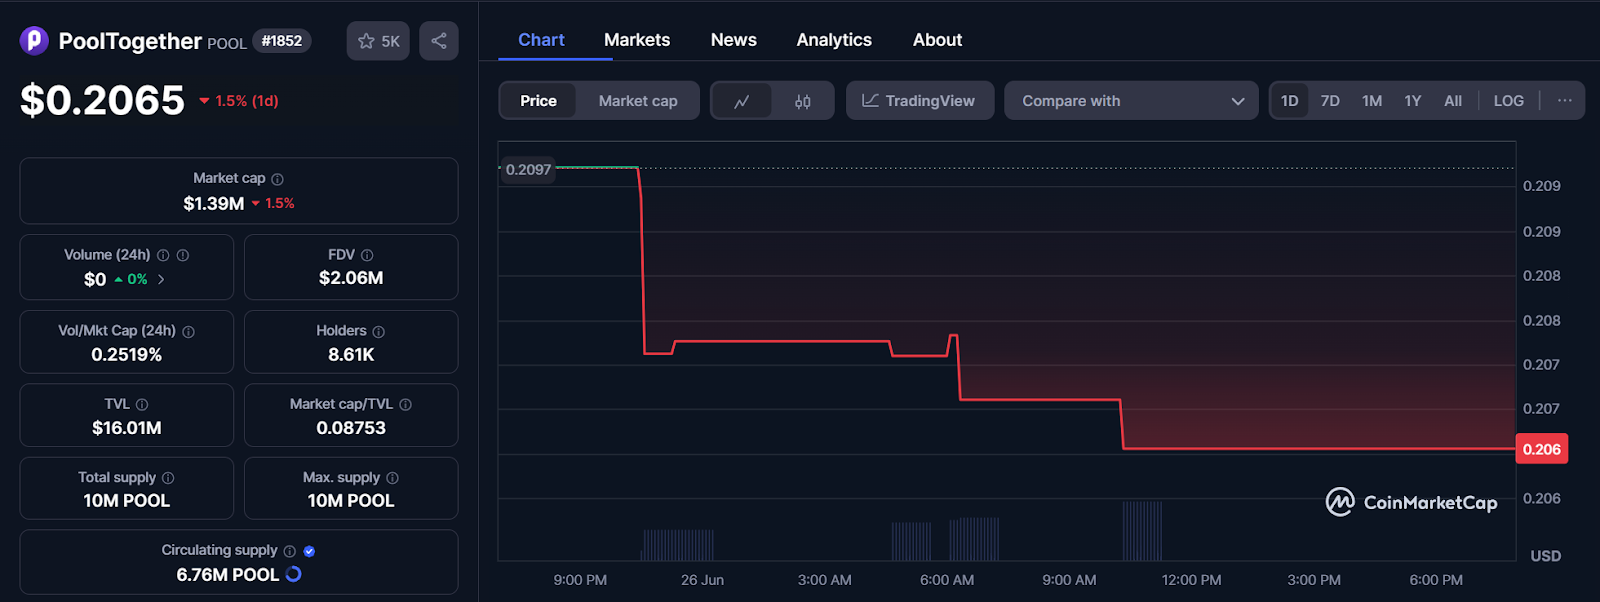The height and width of the screenshot is (602, 1600).
Task: Click the $2.06M FDV value
Action: pos(351,278)
